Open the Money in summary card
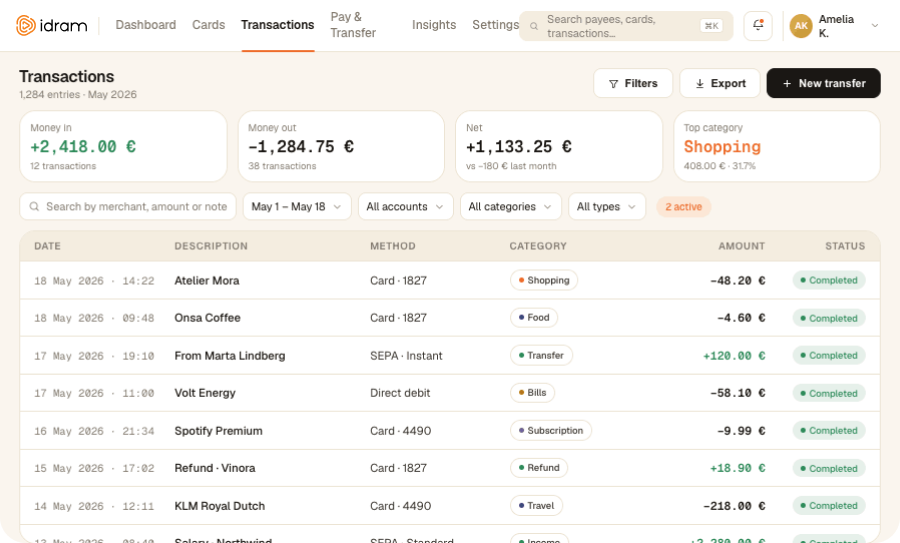Screen dimensions: 900x543 (123, 146)
